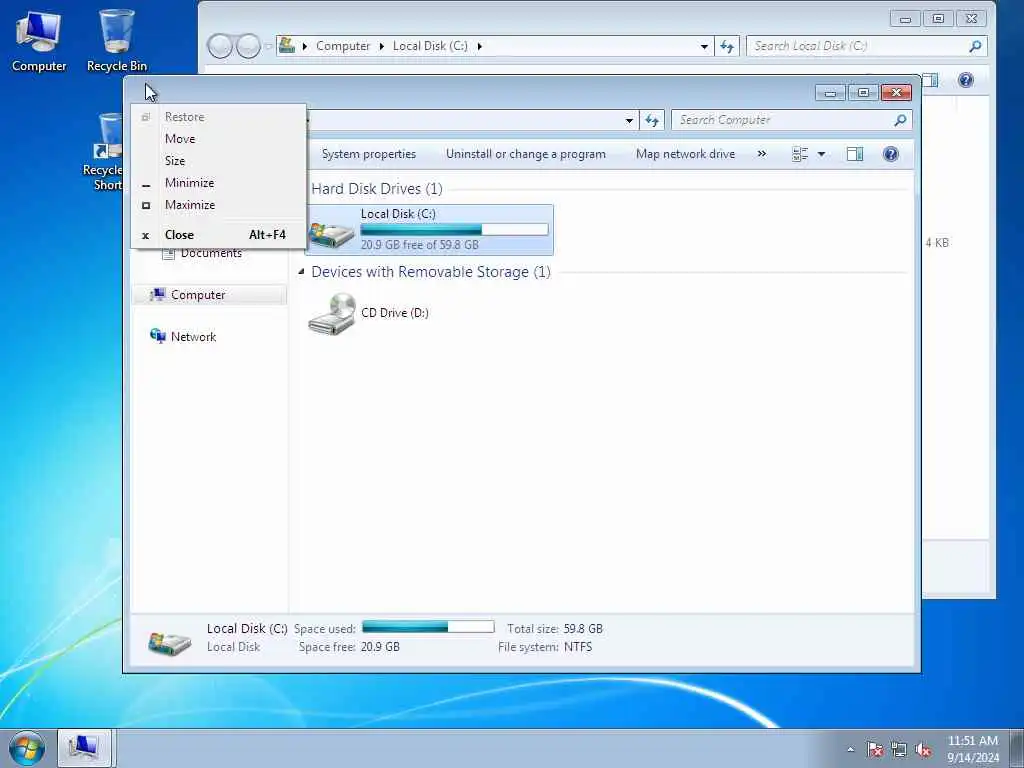This screenshot has height=768, width=1024.
Task: Click the address bar computer icon in back window
Action: (x=286, y=46)
